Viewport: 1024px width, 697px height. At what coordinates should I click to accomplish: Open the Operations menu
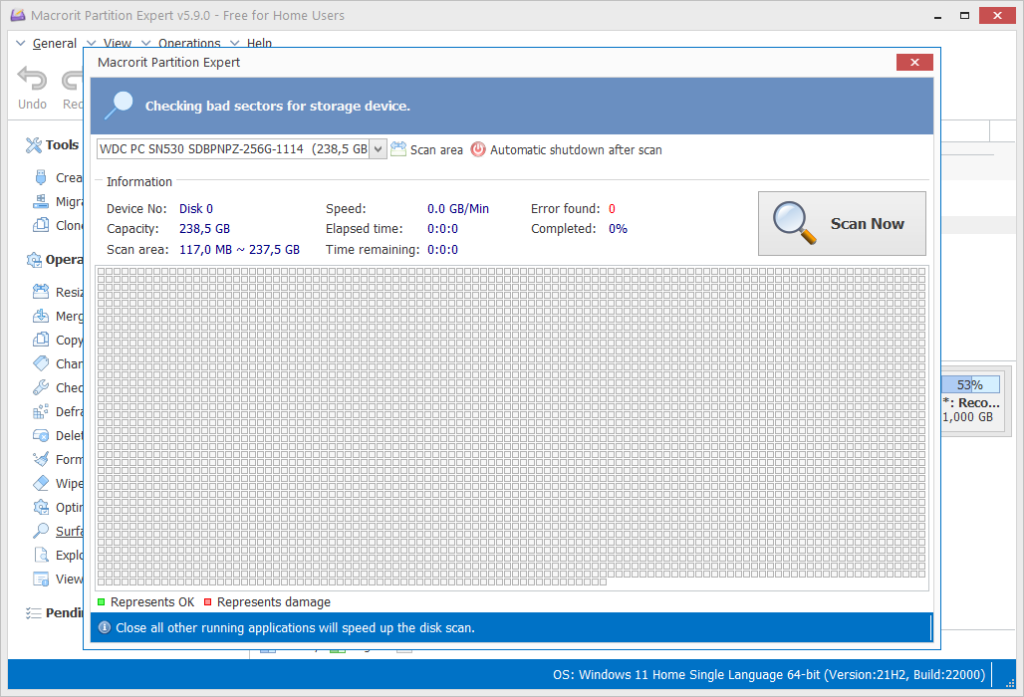click(189, 43)
